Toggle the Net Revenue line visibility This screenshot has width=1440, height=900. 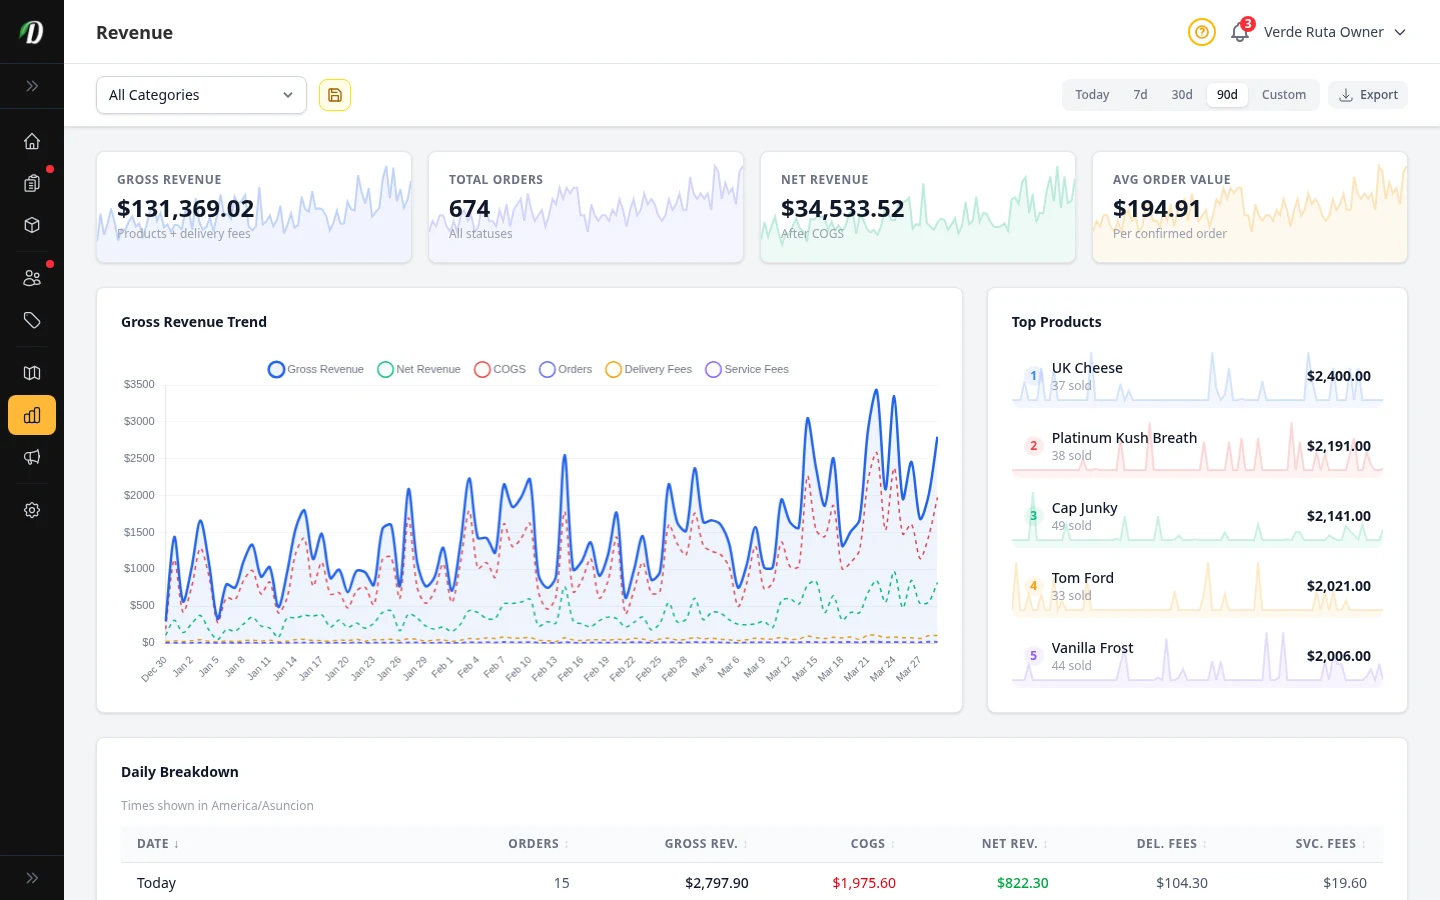418,369
